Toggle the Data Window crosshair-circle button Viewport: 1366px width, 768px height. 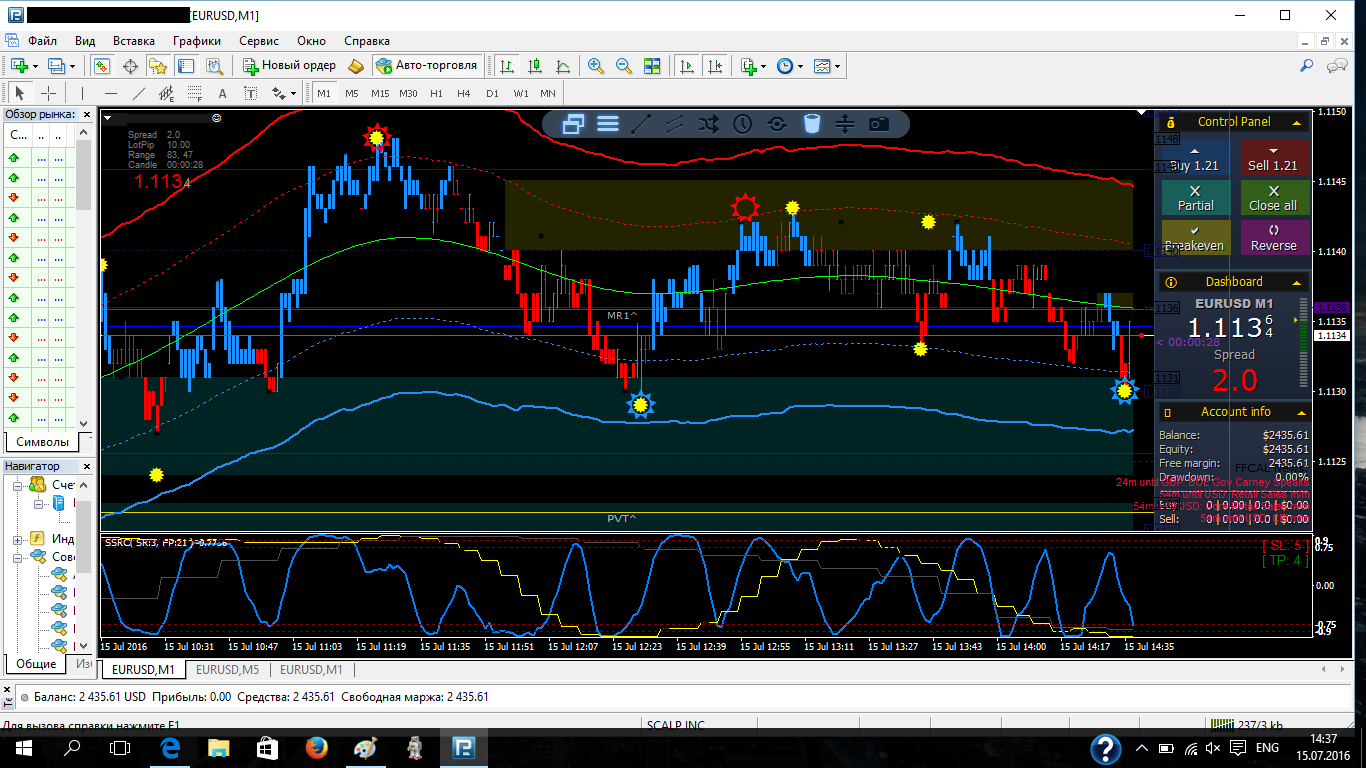pos(130,66)
